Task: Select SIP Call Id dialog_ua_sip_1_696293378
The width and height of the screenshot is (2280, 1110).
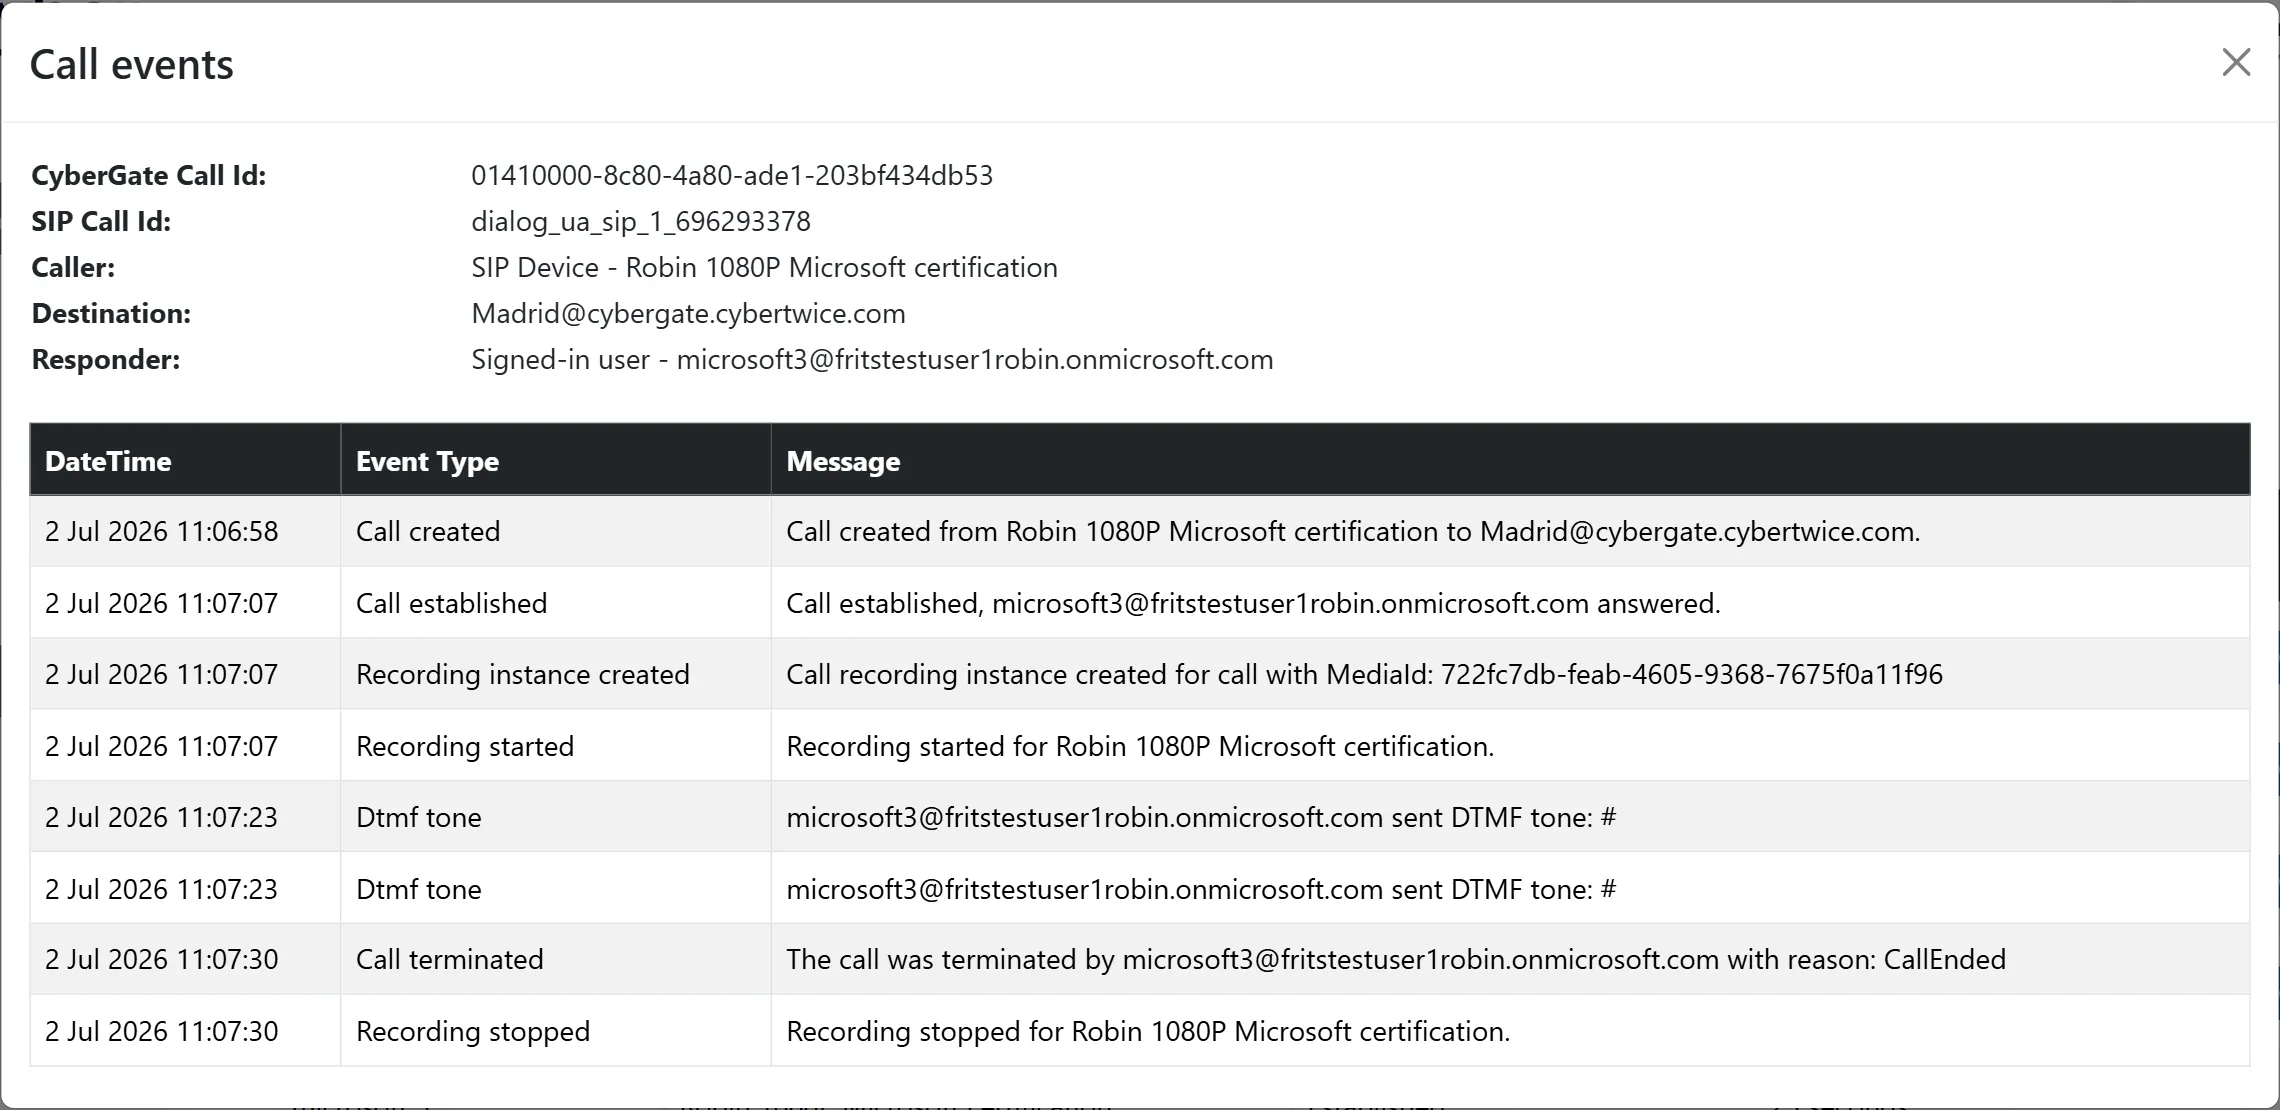Action: (x=641, y=222)
